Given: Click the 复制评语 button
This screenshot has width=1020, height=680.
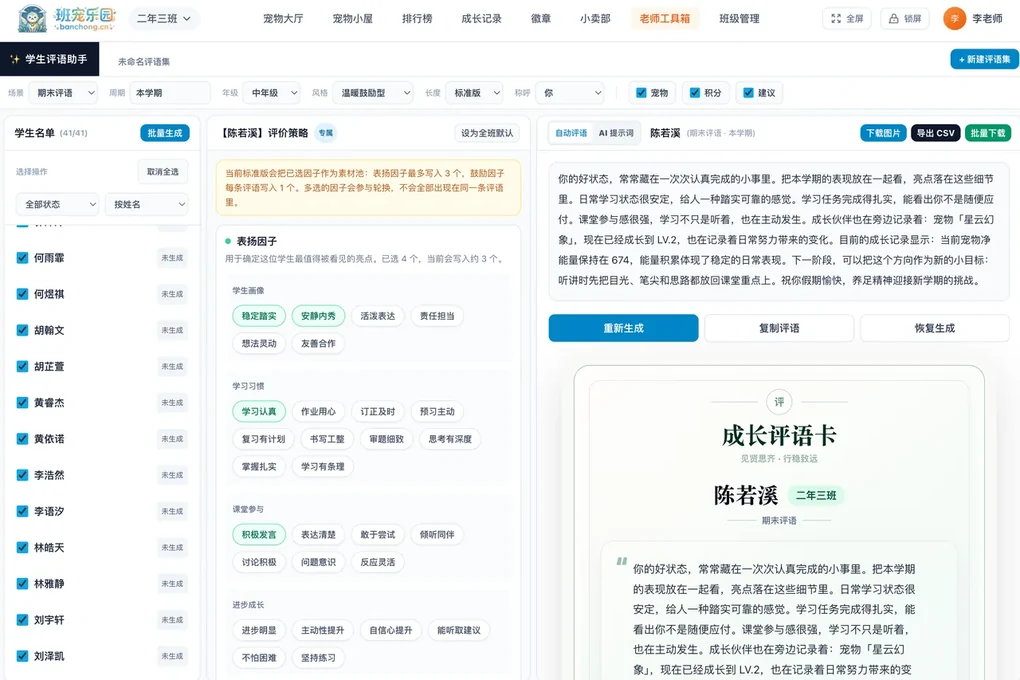Looking at the screenshot, I should click(x=779, y=328).
